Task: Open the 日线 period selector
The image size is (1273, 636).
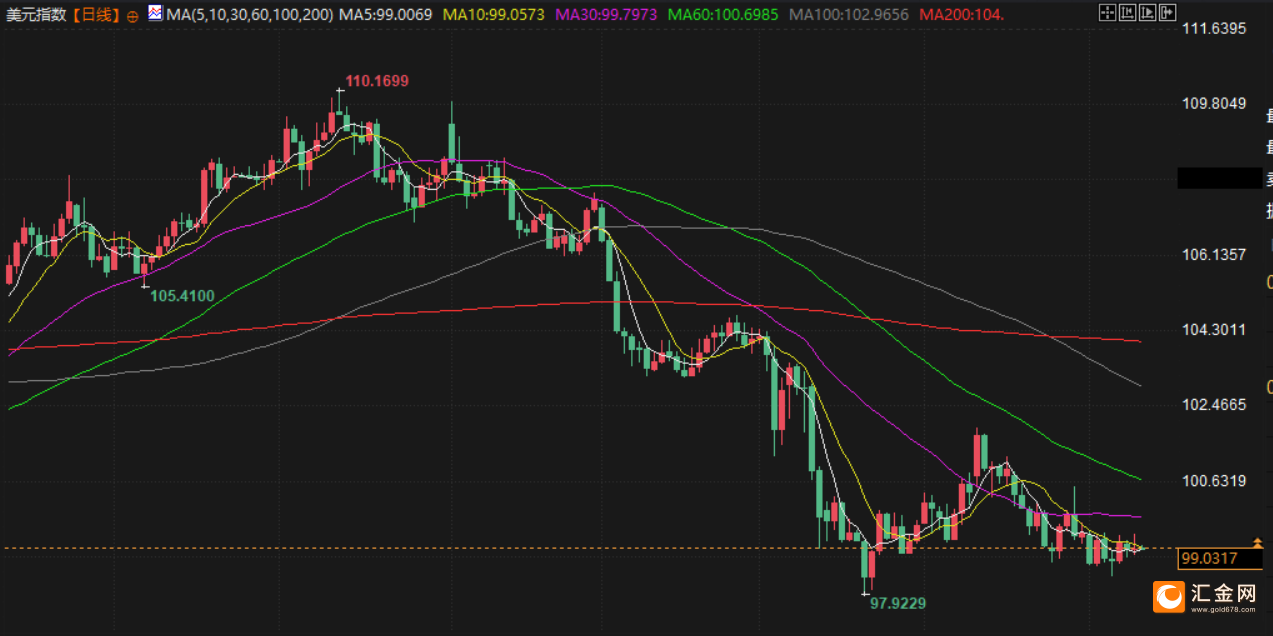Action: [96, 15]
